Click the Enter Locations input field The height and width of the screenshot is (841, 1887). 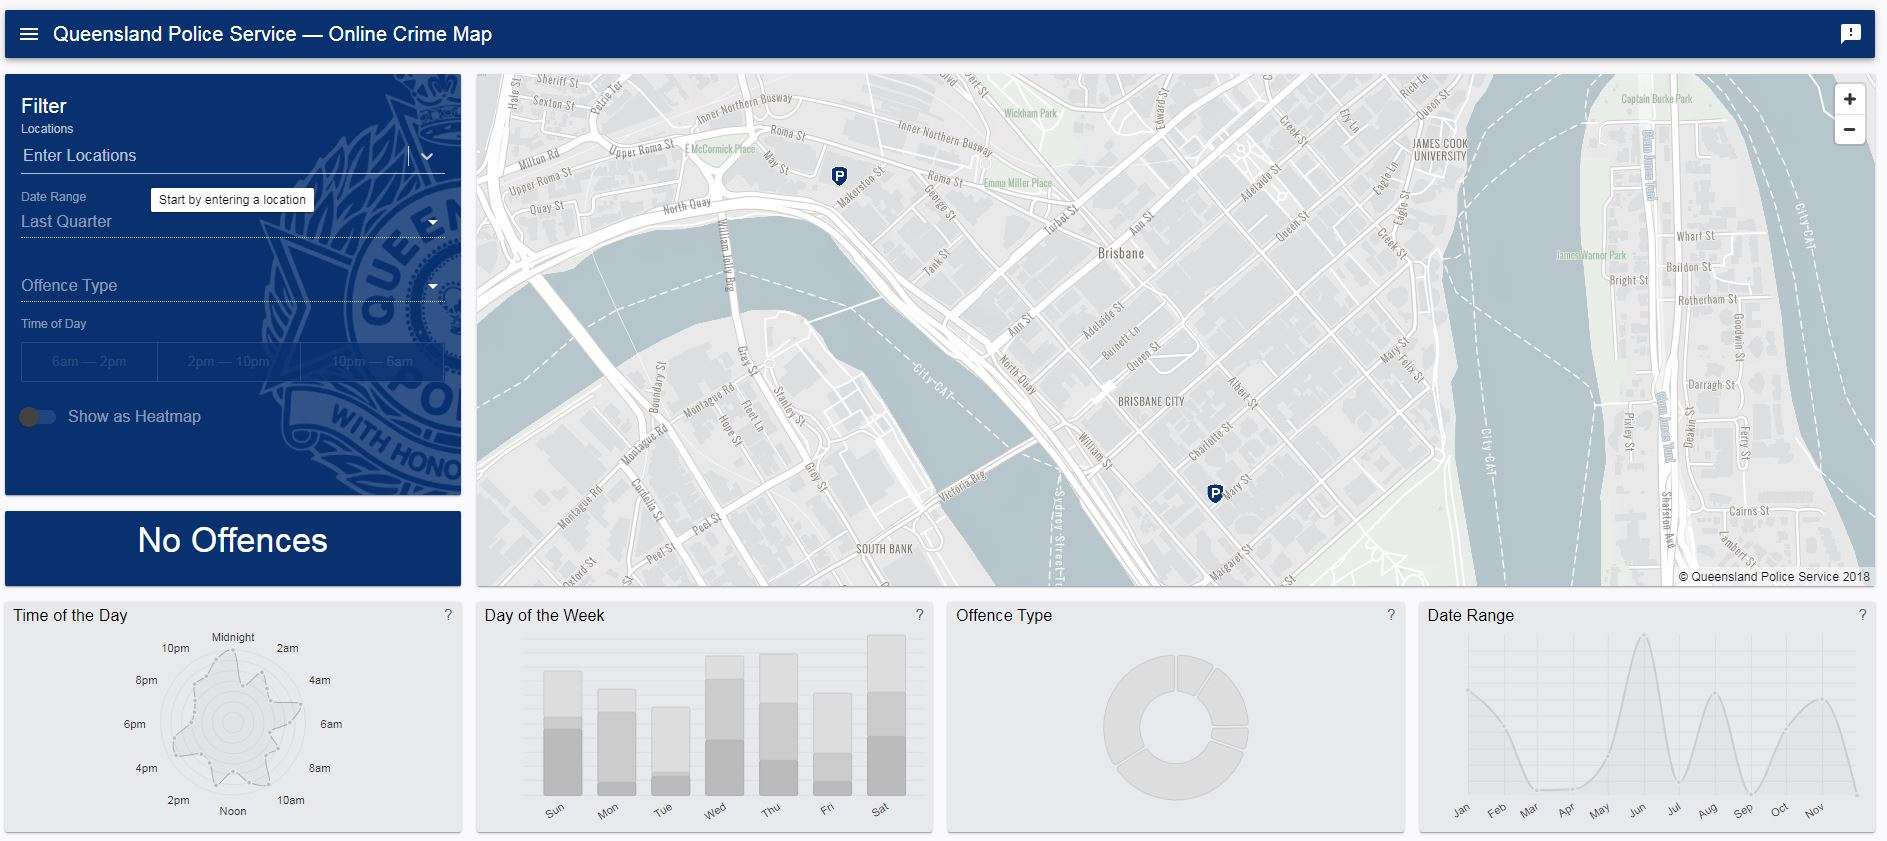(x=210, y=156)
